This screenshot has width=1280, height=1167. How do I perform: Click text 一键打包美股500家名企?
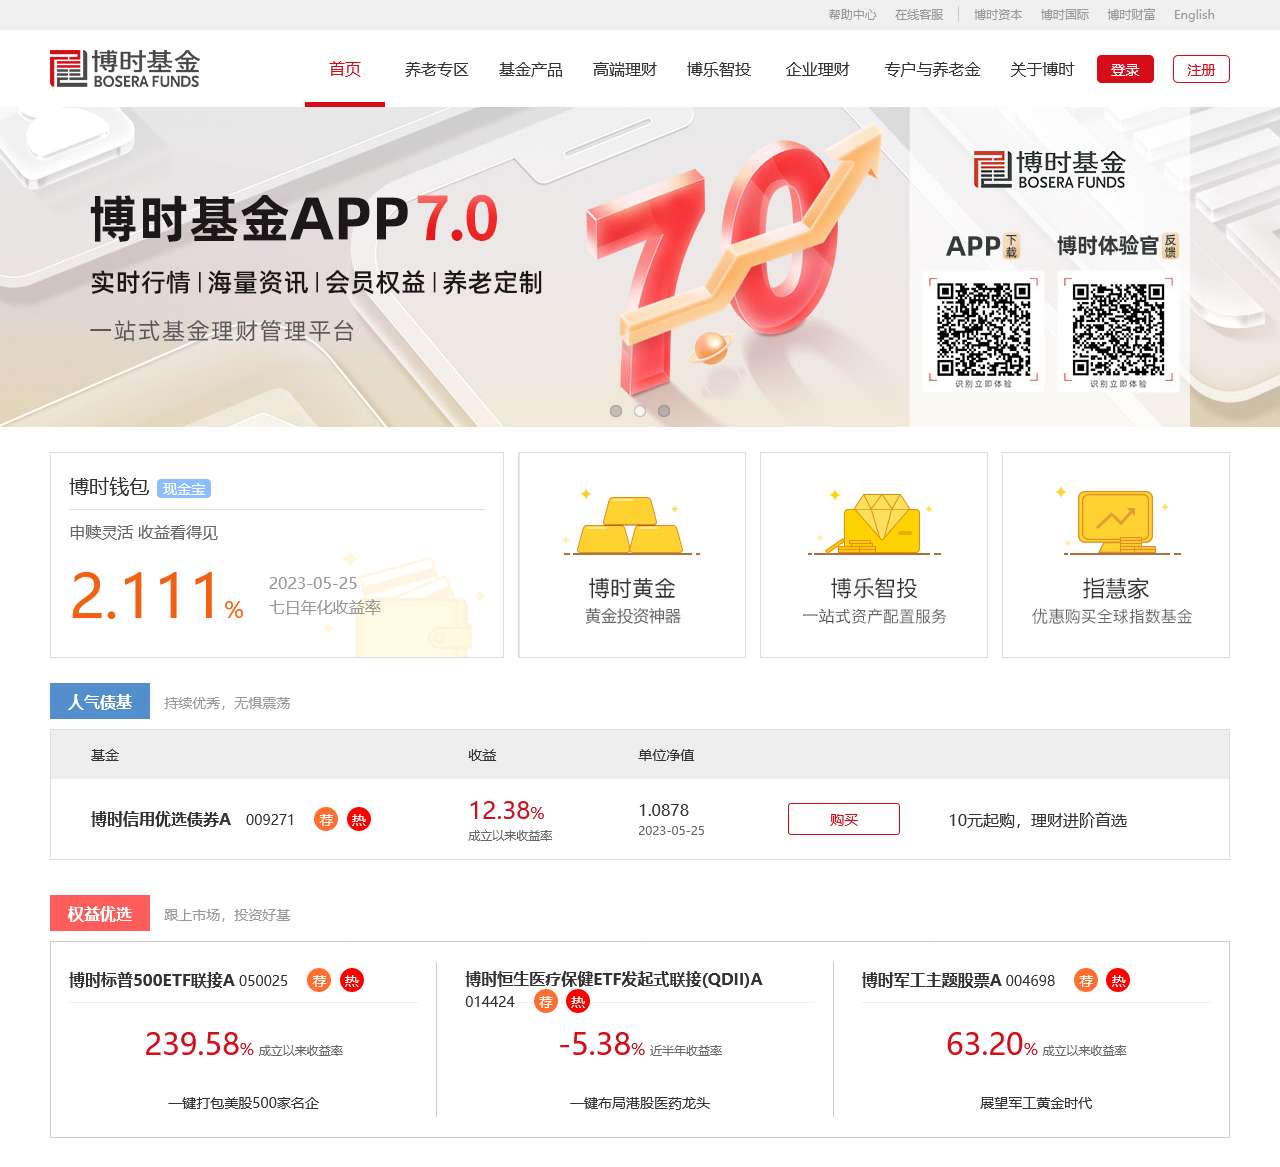(x=243, y=1103)
